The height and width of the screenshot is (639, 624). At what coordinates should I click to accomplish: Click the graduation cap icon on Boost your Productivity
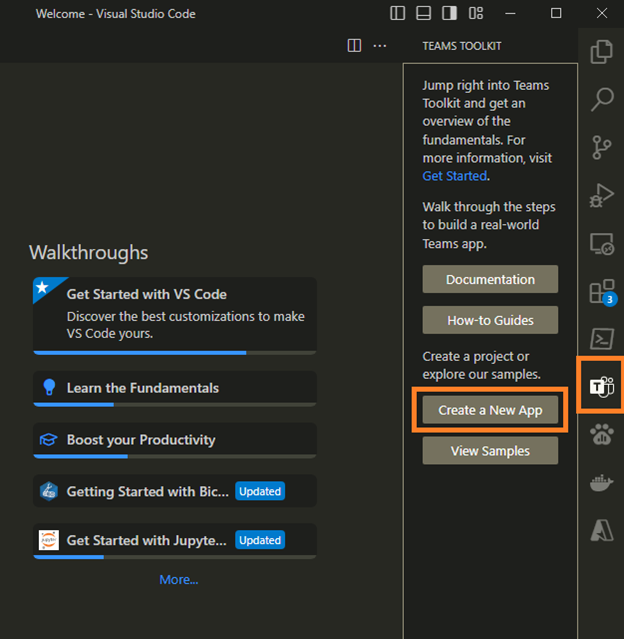[x=49, y=439]
